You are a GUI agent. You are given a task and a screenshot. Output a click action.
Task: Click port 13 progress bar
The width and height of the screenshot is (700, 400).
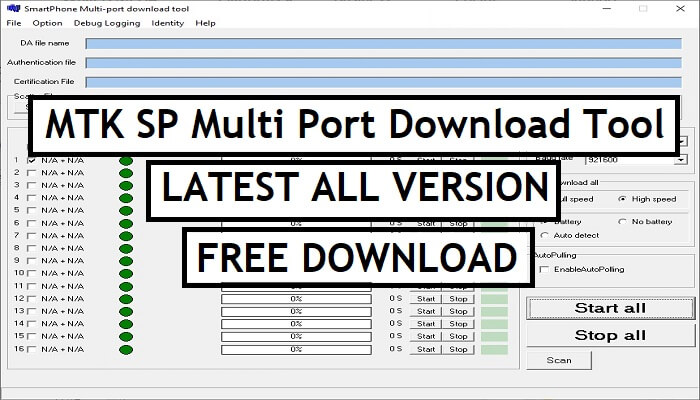[x=296, y=312]
